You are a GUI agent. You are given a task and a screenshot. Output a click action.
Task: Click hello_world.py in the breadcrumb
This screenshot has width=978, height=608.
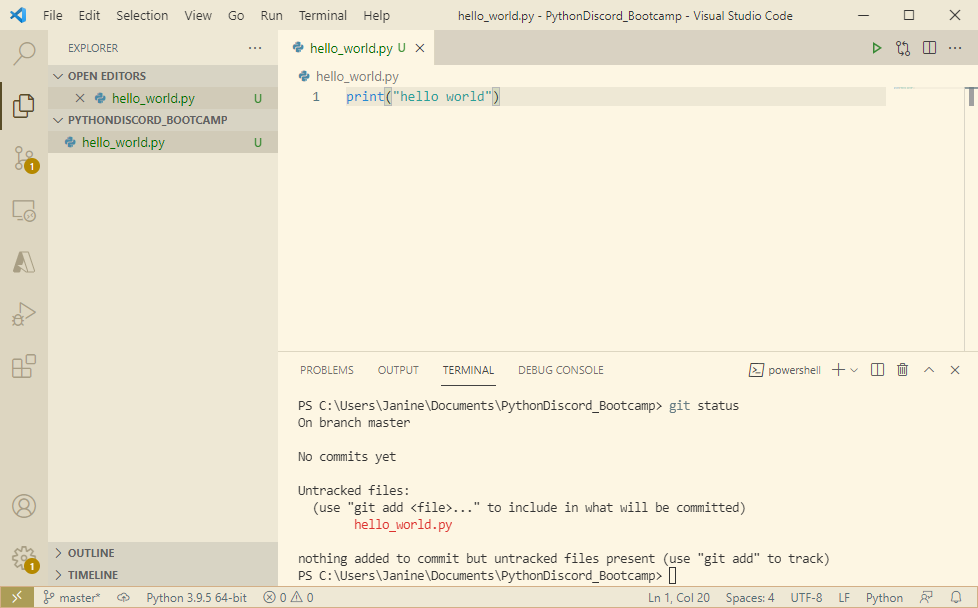coord(357,76)
